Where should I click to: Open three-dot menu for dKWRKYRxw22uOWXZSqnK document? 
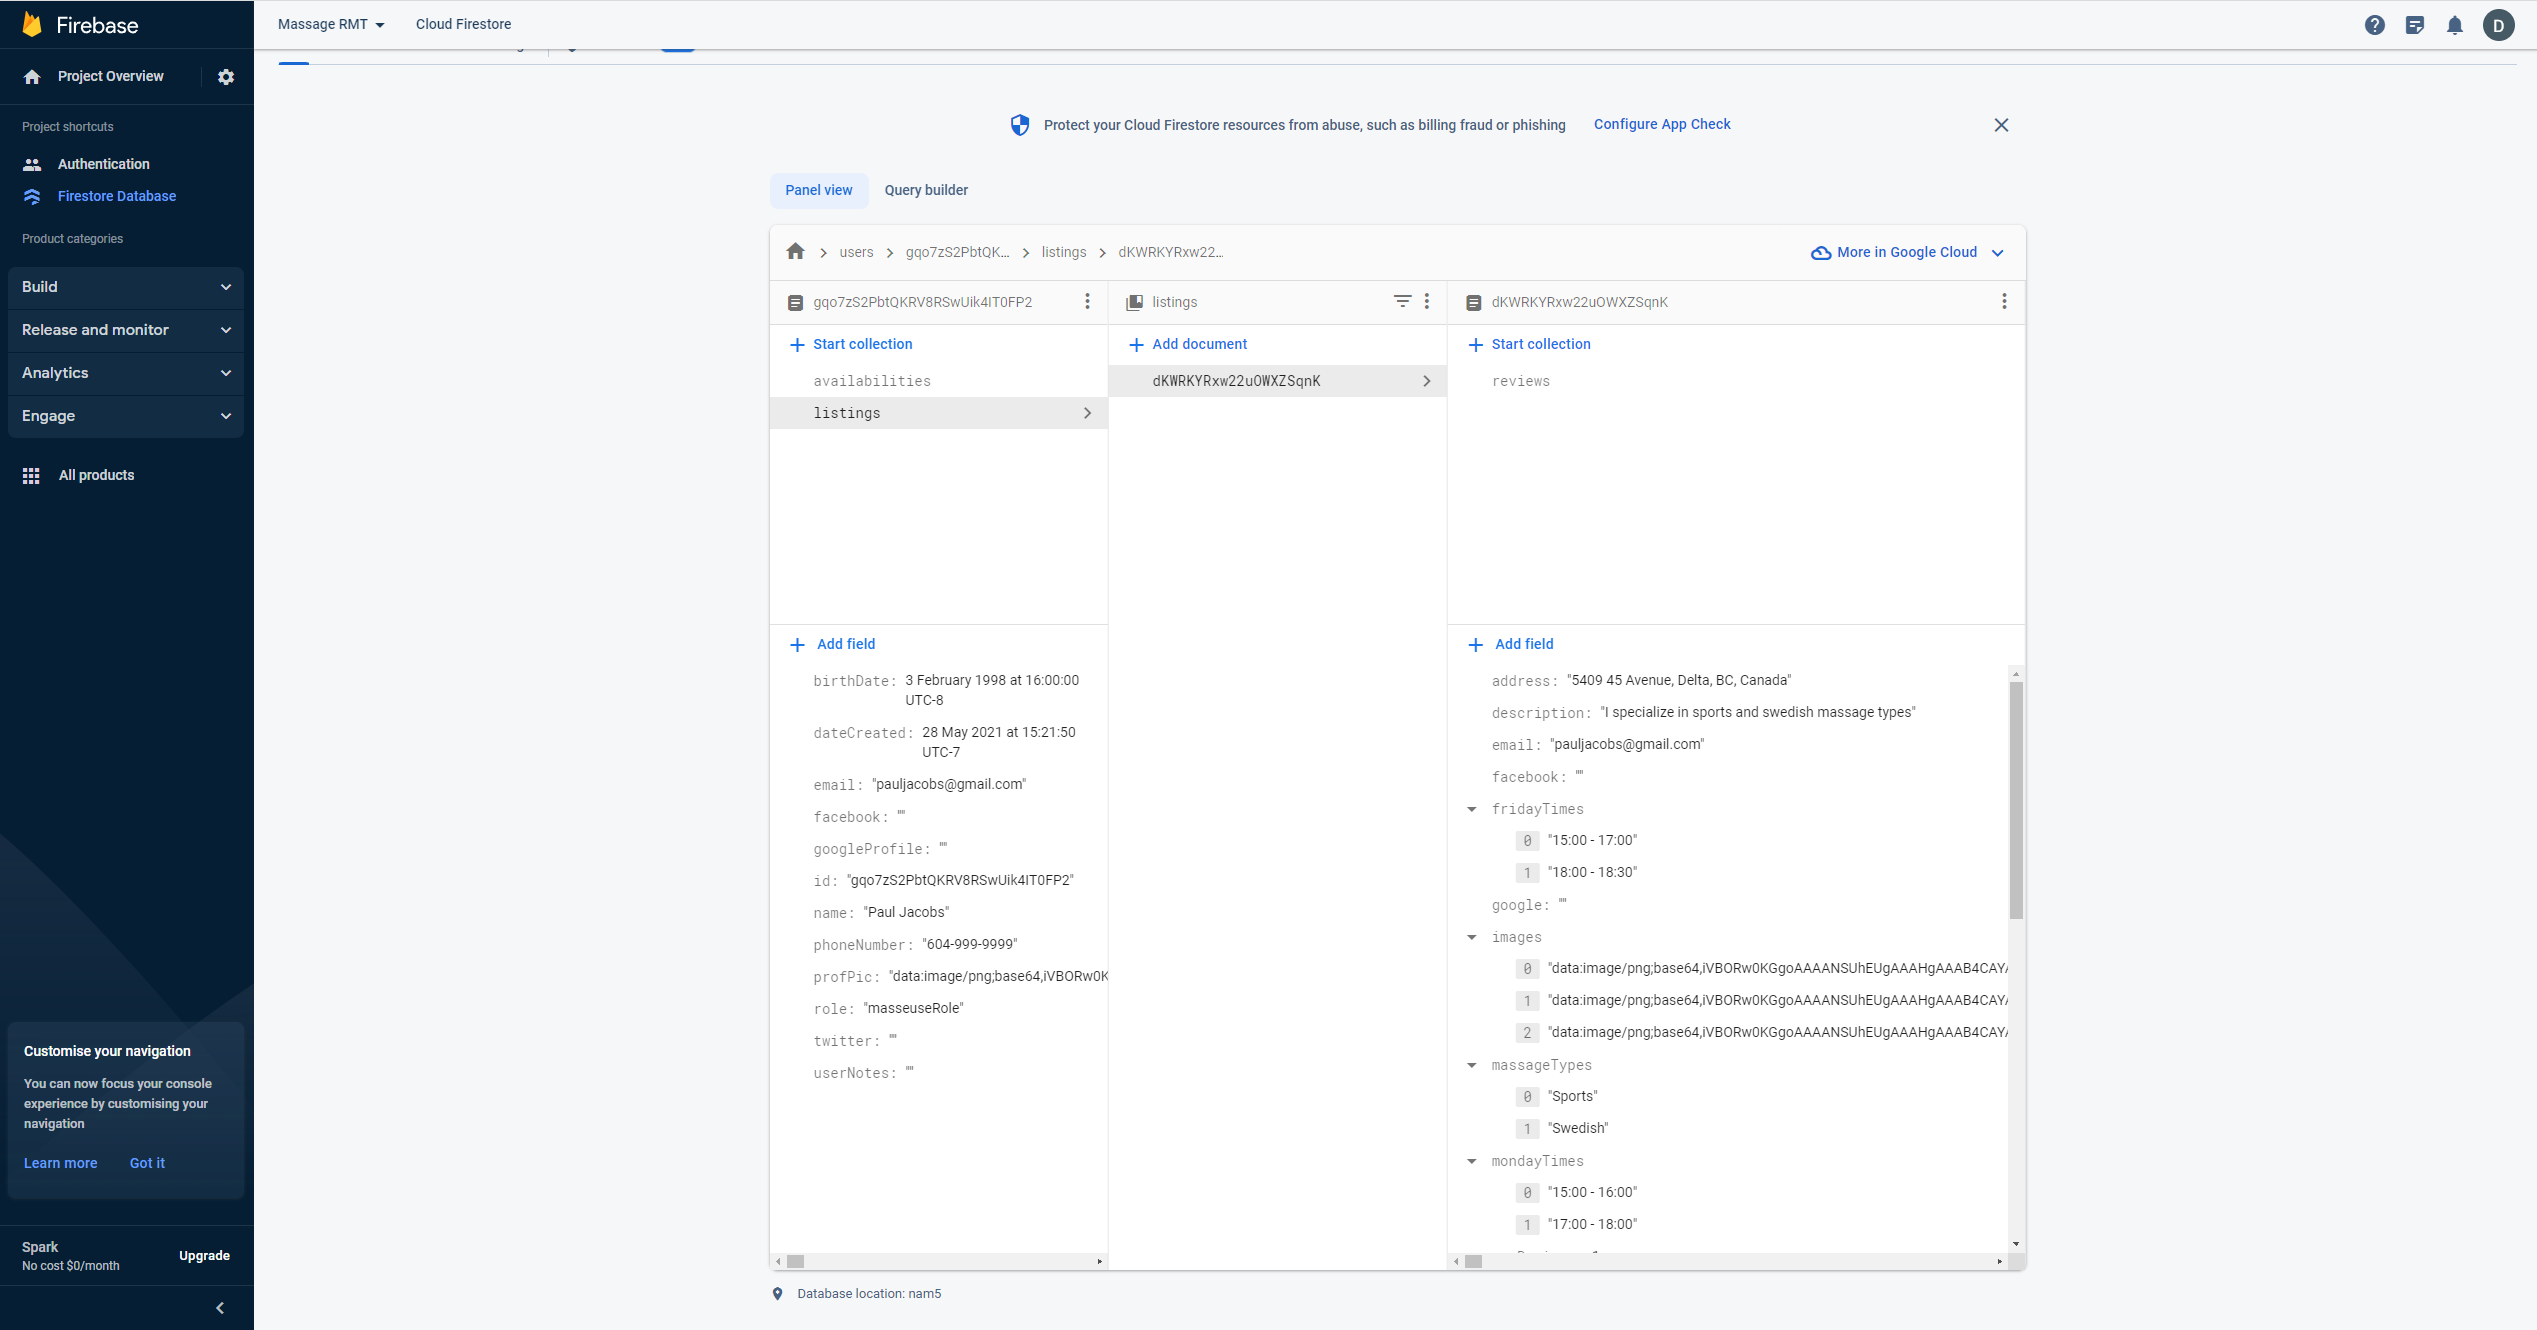pyautogui.click(x=2003, y=301)
